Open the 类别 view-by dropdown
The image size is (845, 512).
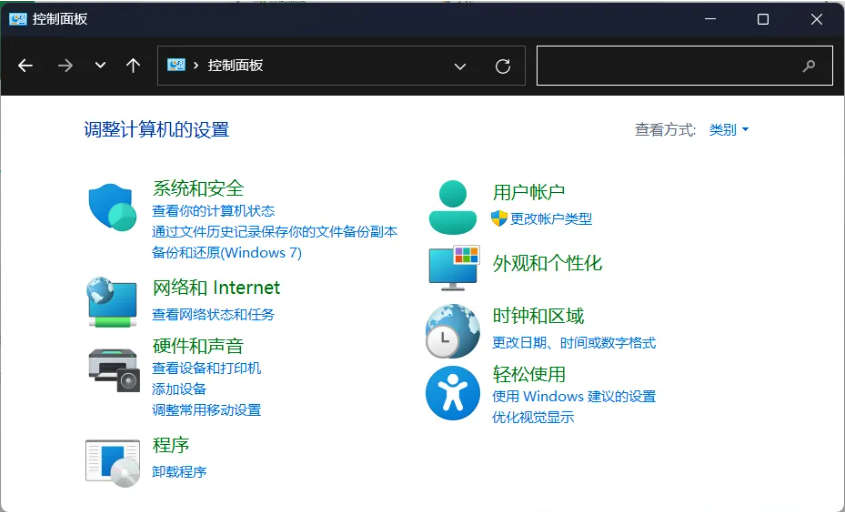click(x=729, y=129)
